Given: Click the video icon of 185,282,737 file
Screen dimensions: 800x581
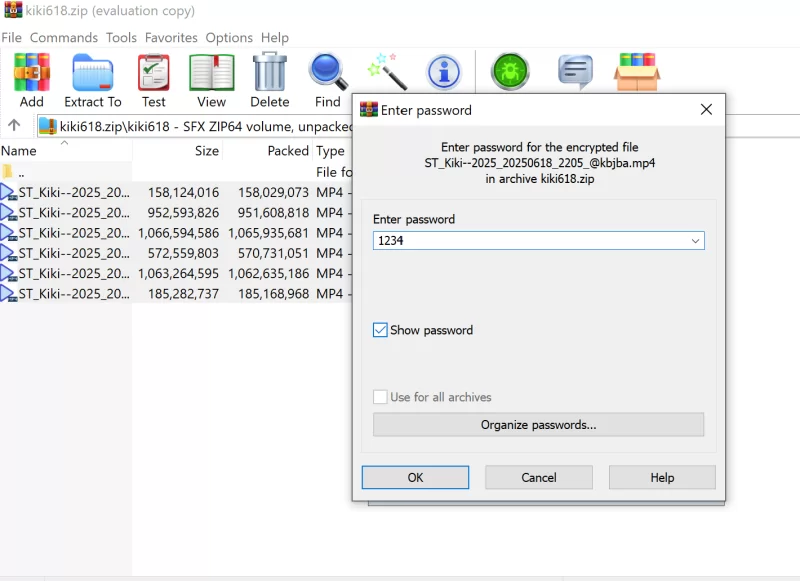Looking at the screenshot, I should tap(8, 294).
